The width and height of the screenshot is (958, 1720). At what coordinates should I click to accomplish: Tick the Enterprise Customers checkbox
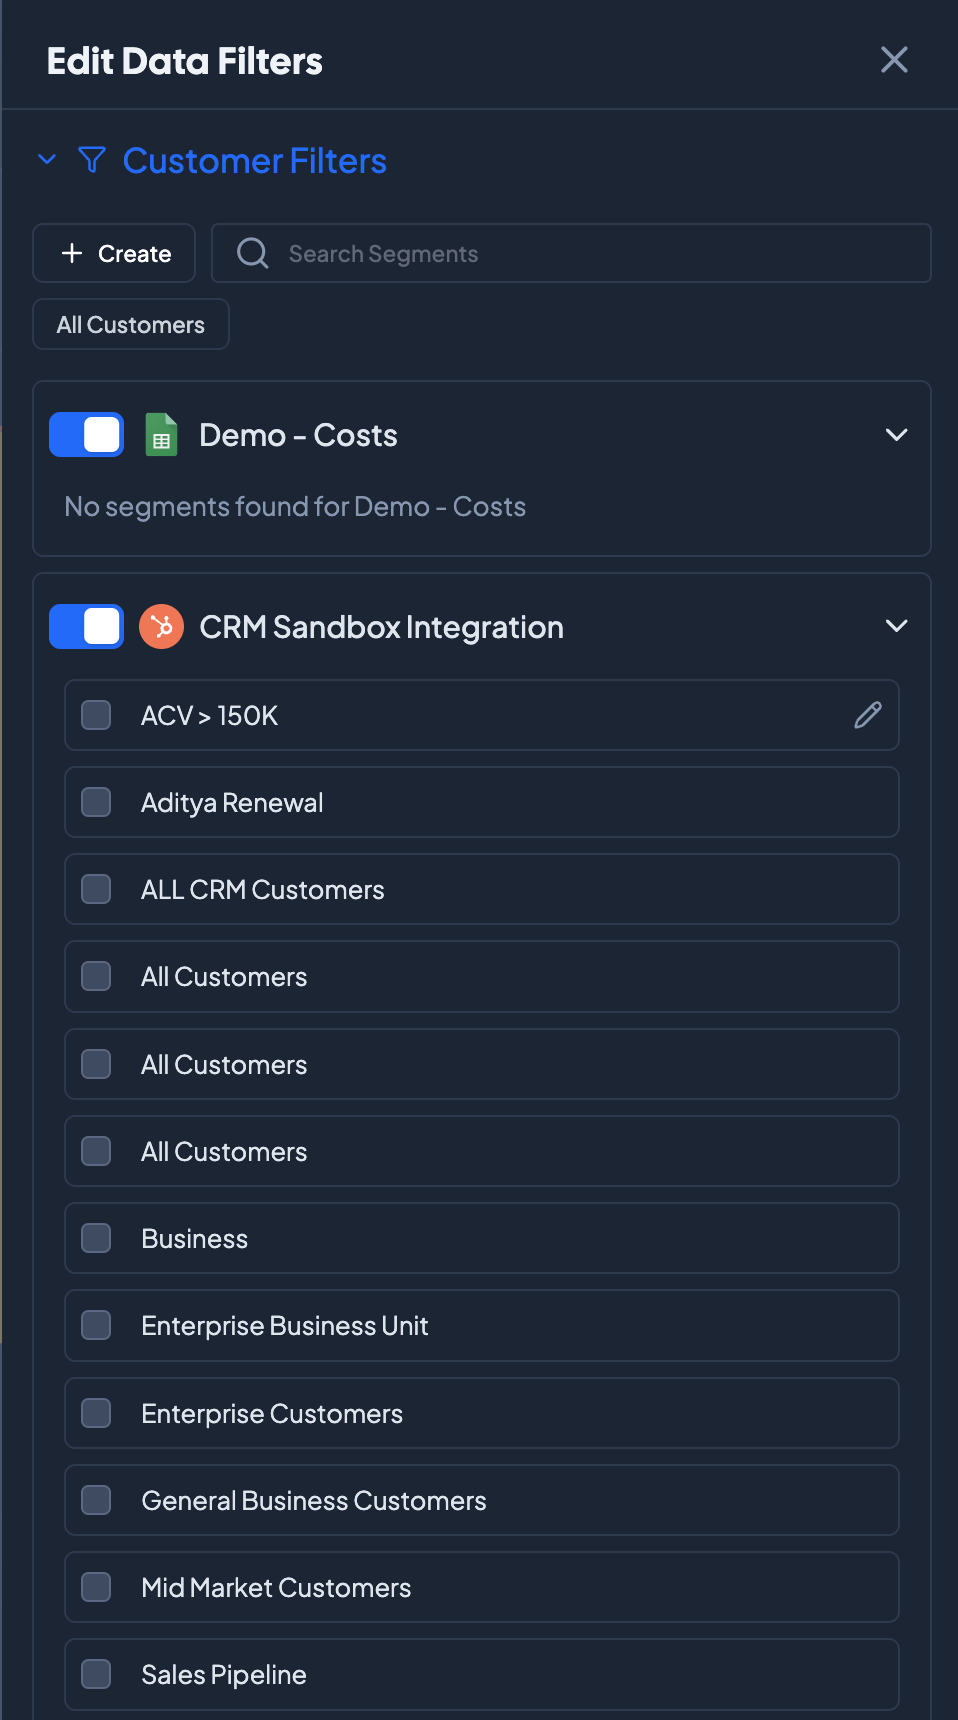point(96,1413)
